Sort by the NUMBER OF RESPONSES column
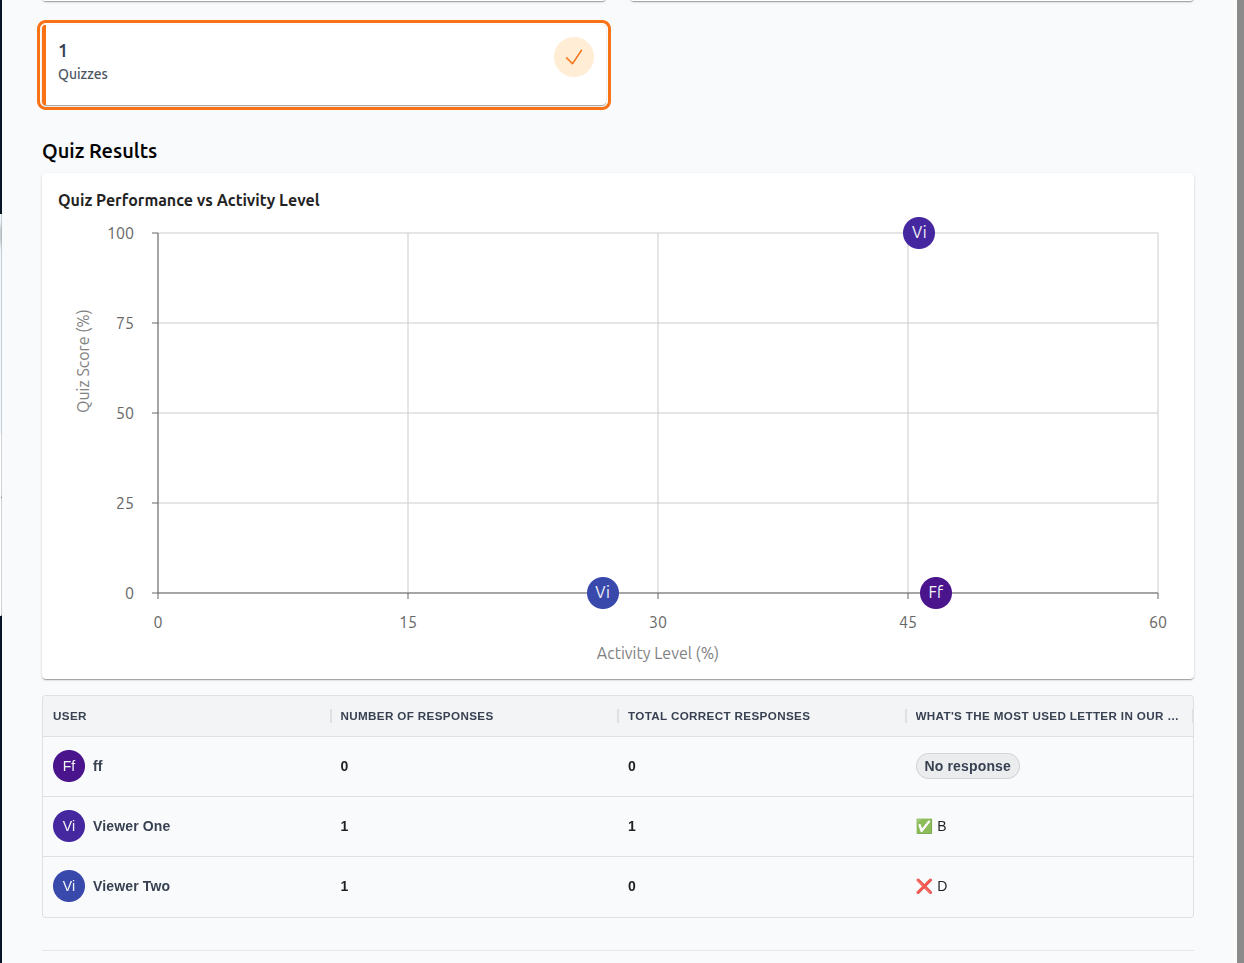Screen dimensions: 1244x963 415,716
